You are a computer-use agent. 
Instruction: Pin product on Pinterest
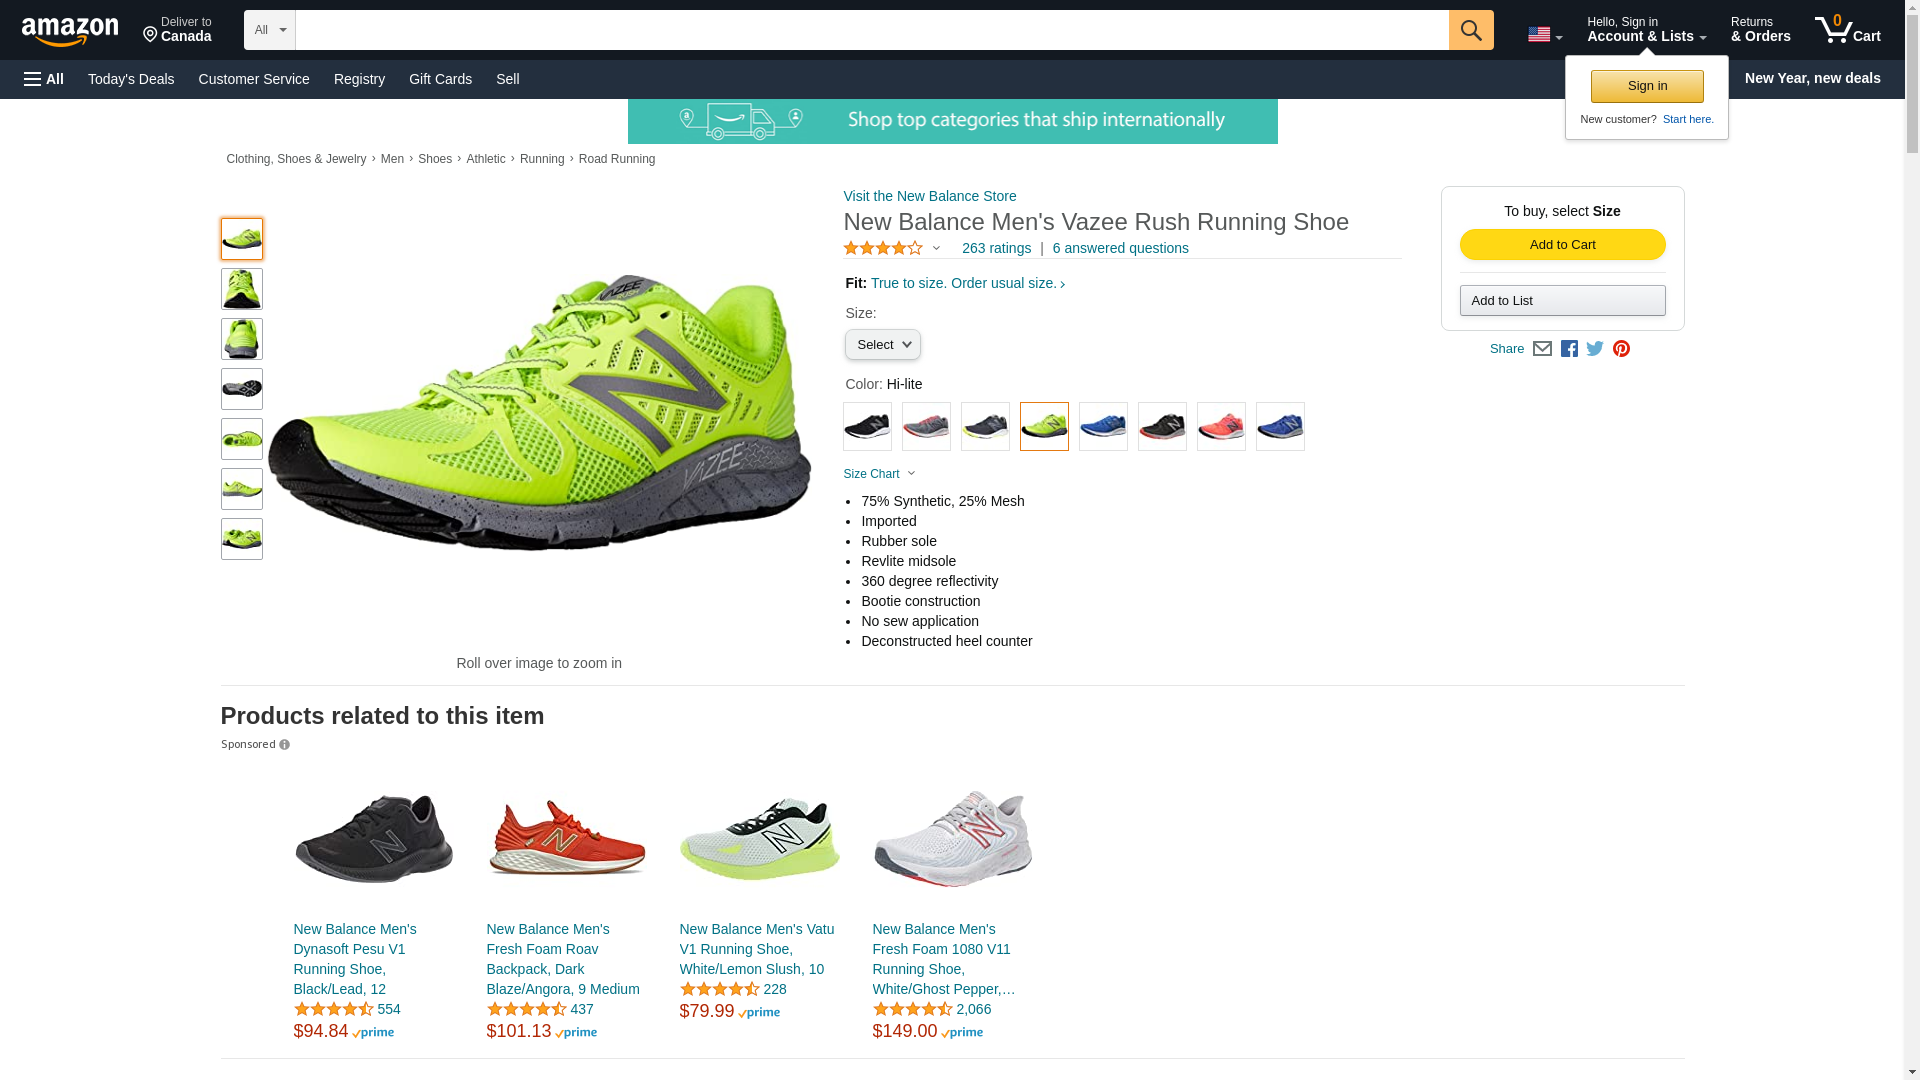tap(1621, 349)
